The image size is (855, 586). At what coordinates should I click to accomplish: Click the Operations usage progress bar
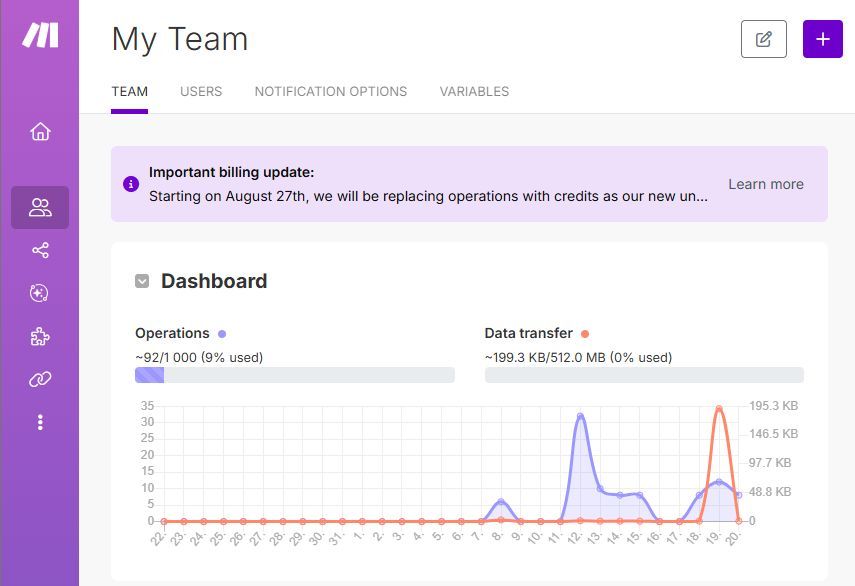(x=293, y=374)
